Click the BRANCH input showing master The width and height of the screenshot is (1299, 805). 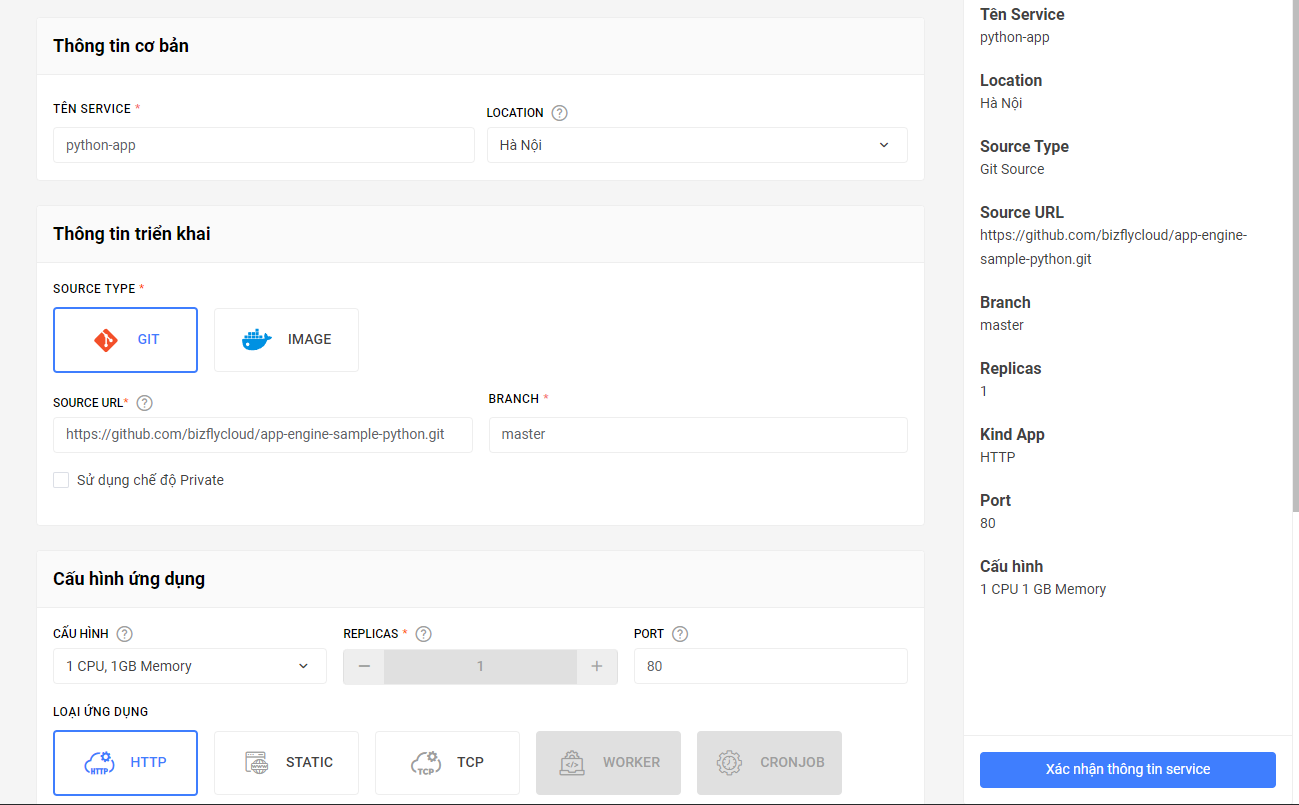click(x=697, y=434)
